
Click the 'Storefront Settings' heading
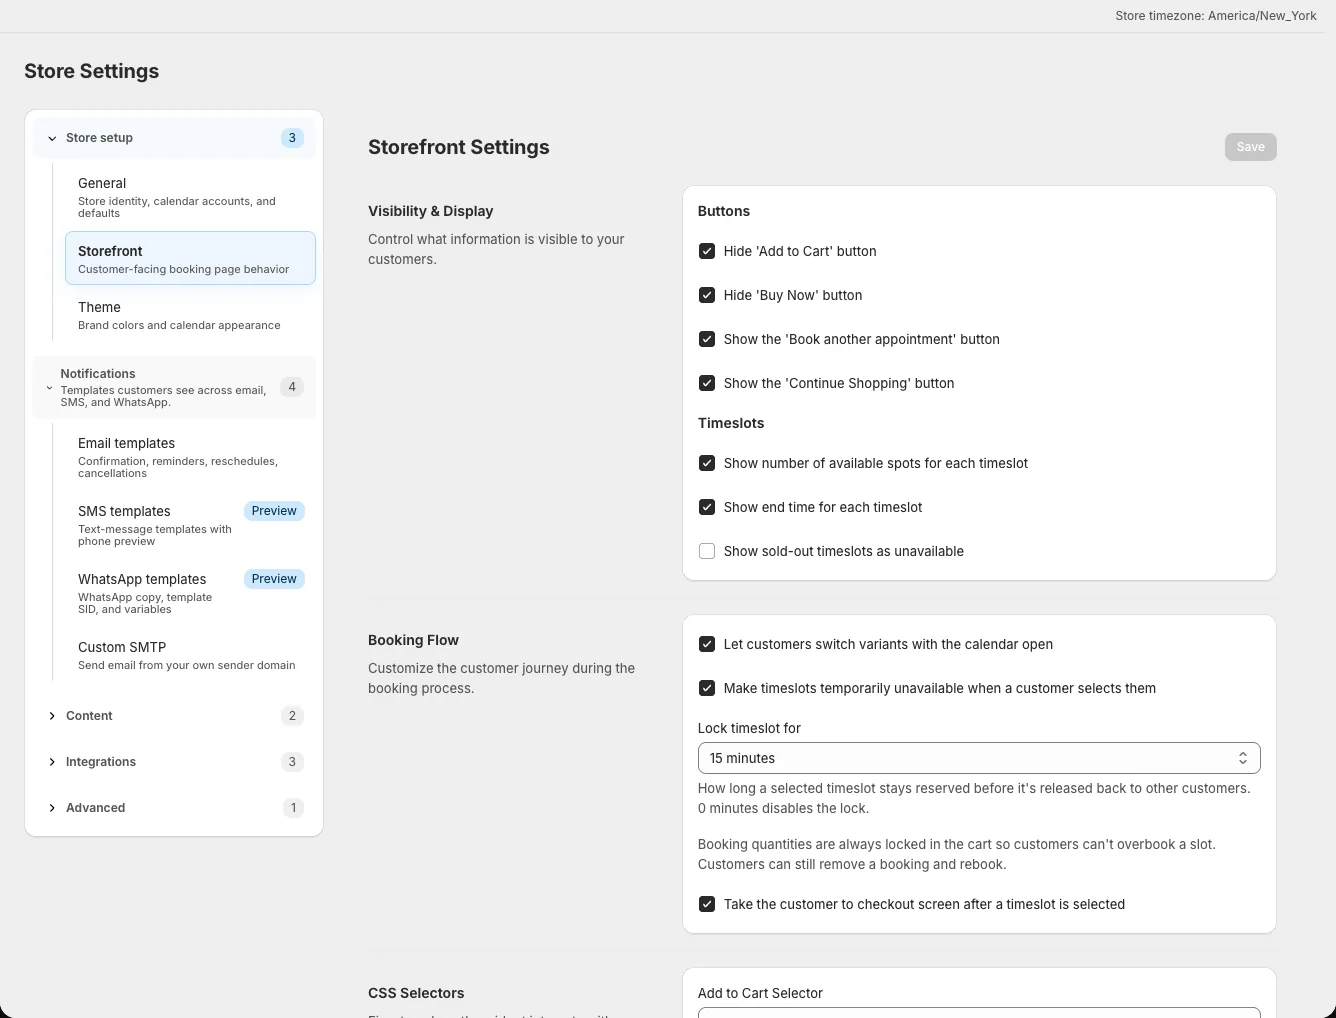click(459, 147)
